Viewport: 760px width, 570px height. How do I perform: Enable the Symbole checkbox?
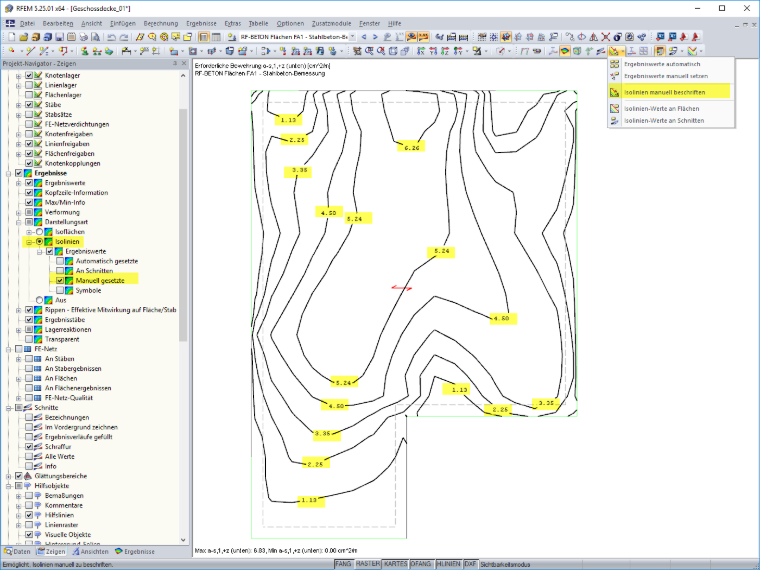tap(60, 290)
